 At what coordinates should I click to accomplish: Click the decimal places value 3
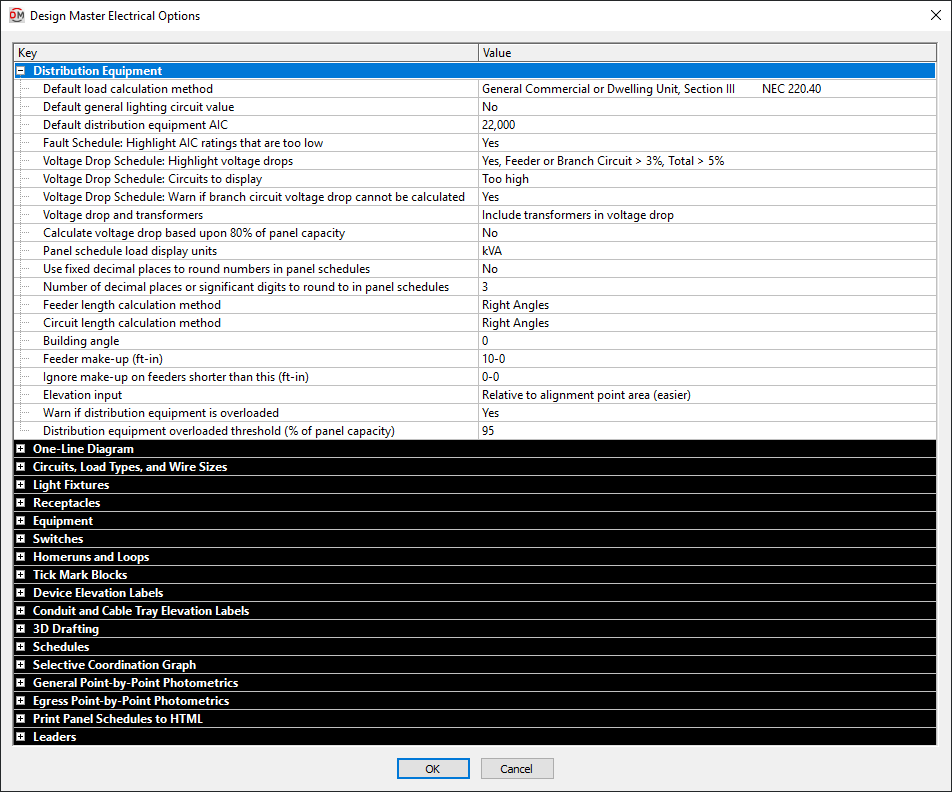707,287
